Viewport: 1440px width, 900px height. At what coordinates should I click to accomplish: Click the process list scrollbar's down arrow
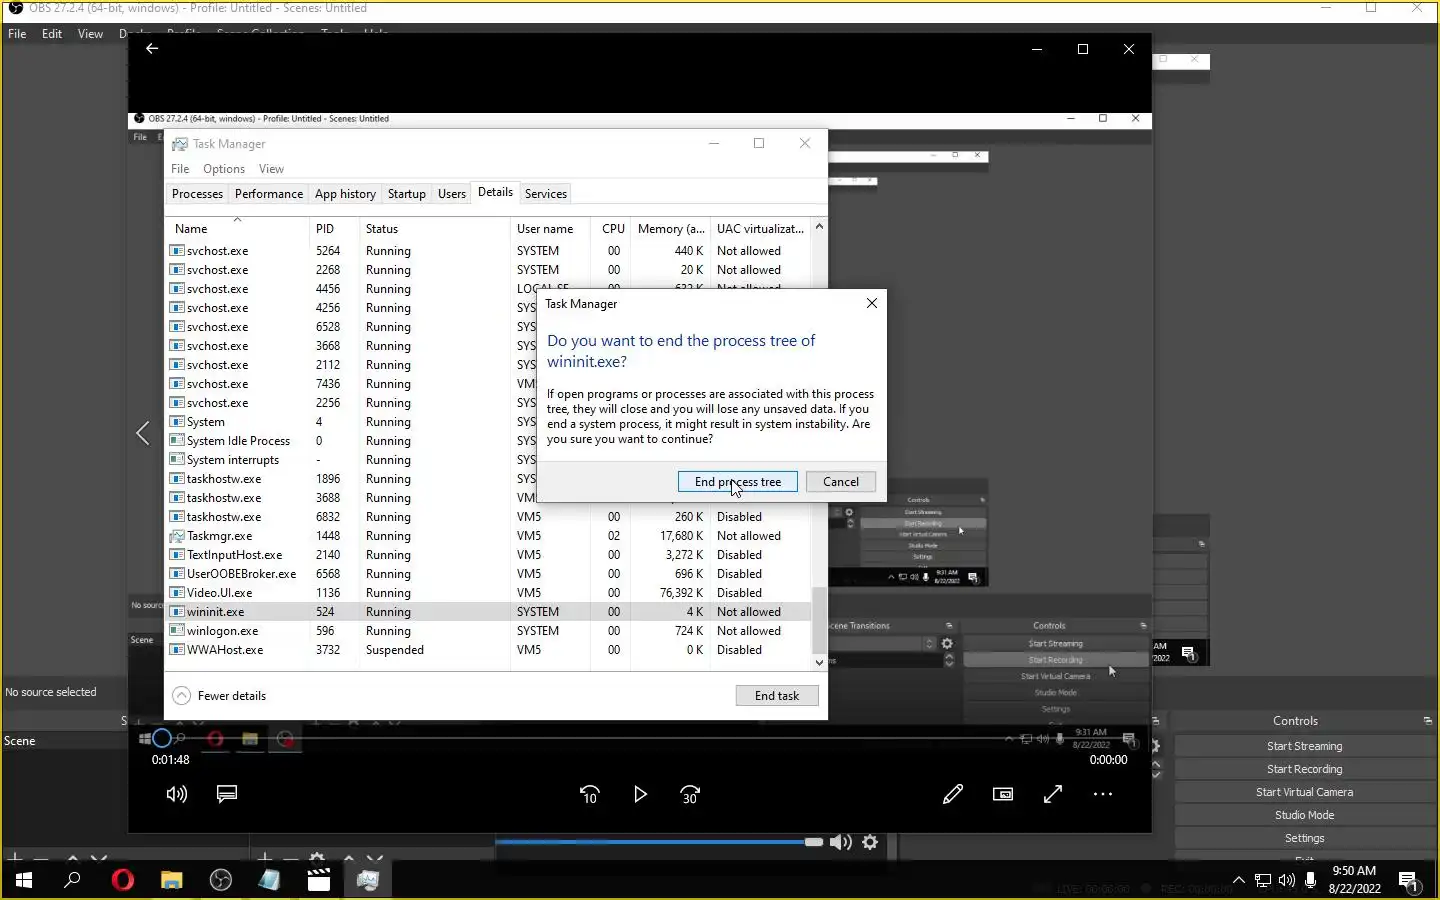point(819,661)
